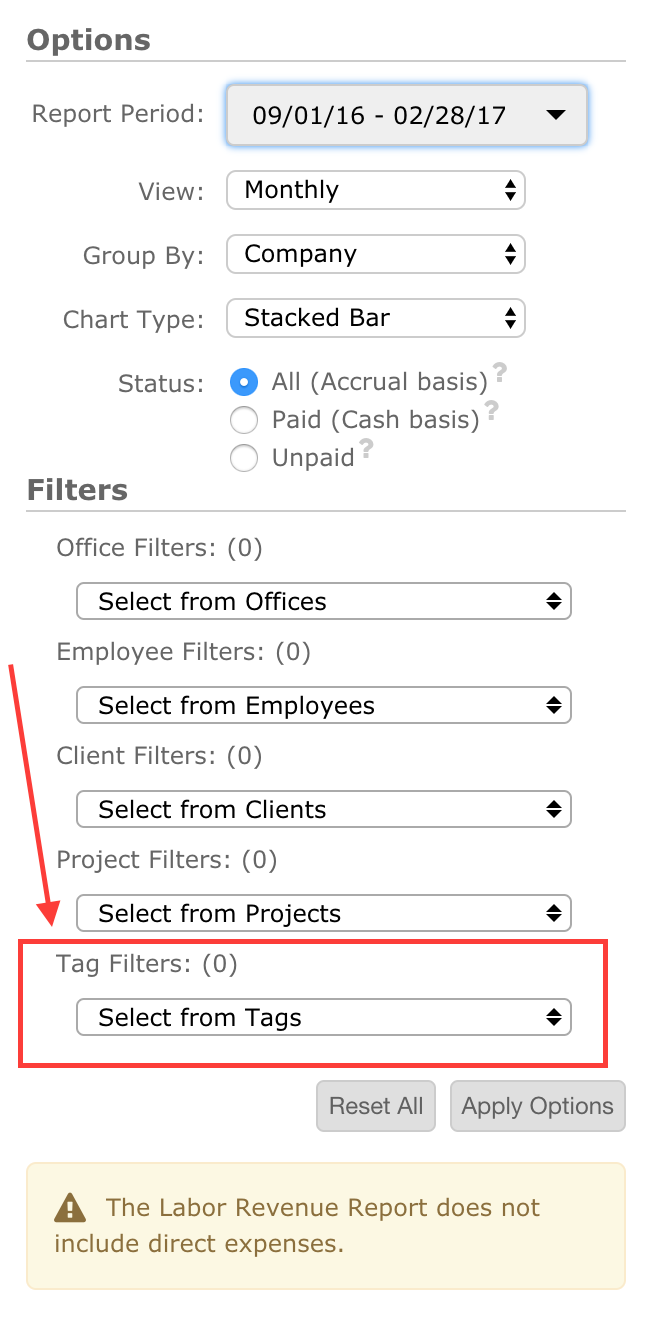Screen dimensions: 650x1328
Task: Click the Apply Options button
Action: click(x=538, y=1106)
